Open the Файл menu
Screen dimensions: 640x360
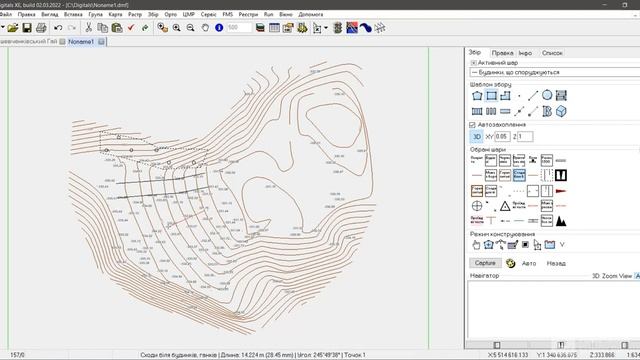tap(6, 14)
